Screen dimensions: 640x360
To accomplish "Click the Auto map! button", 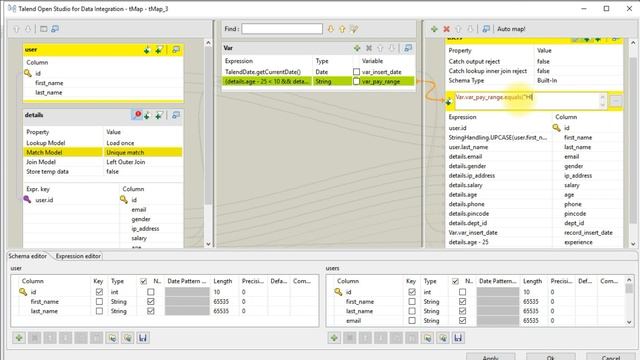I will point(511,29).
